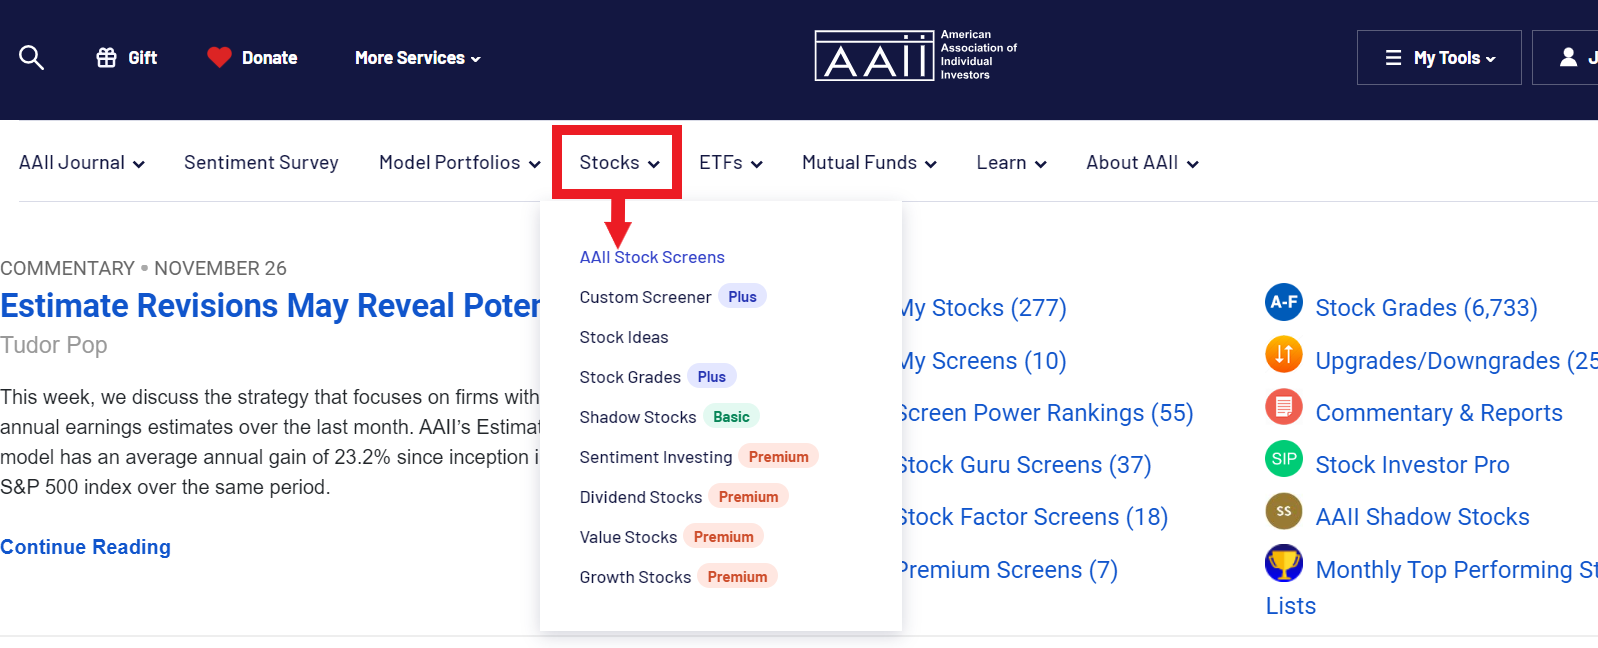
Task: Open search with the magnifying glass icon
Action: tap(31, 58)
